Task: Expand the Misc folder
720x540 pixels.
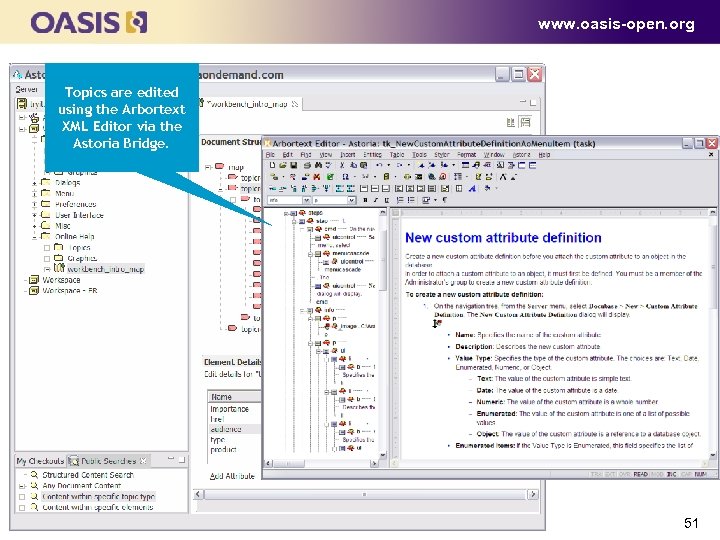Action: (x=34, y=226)
